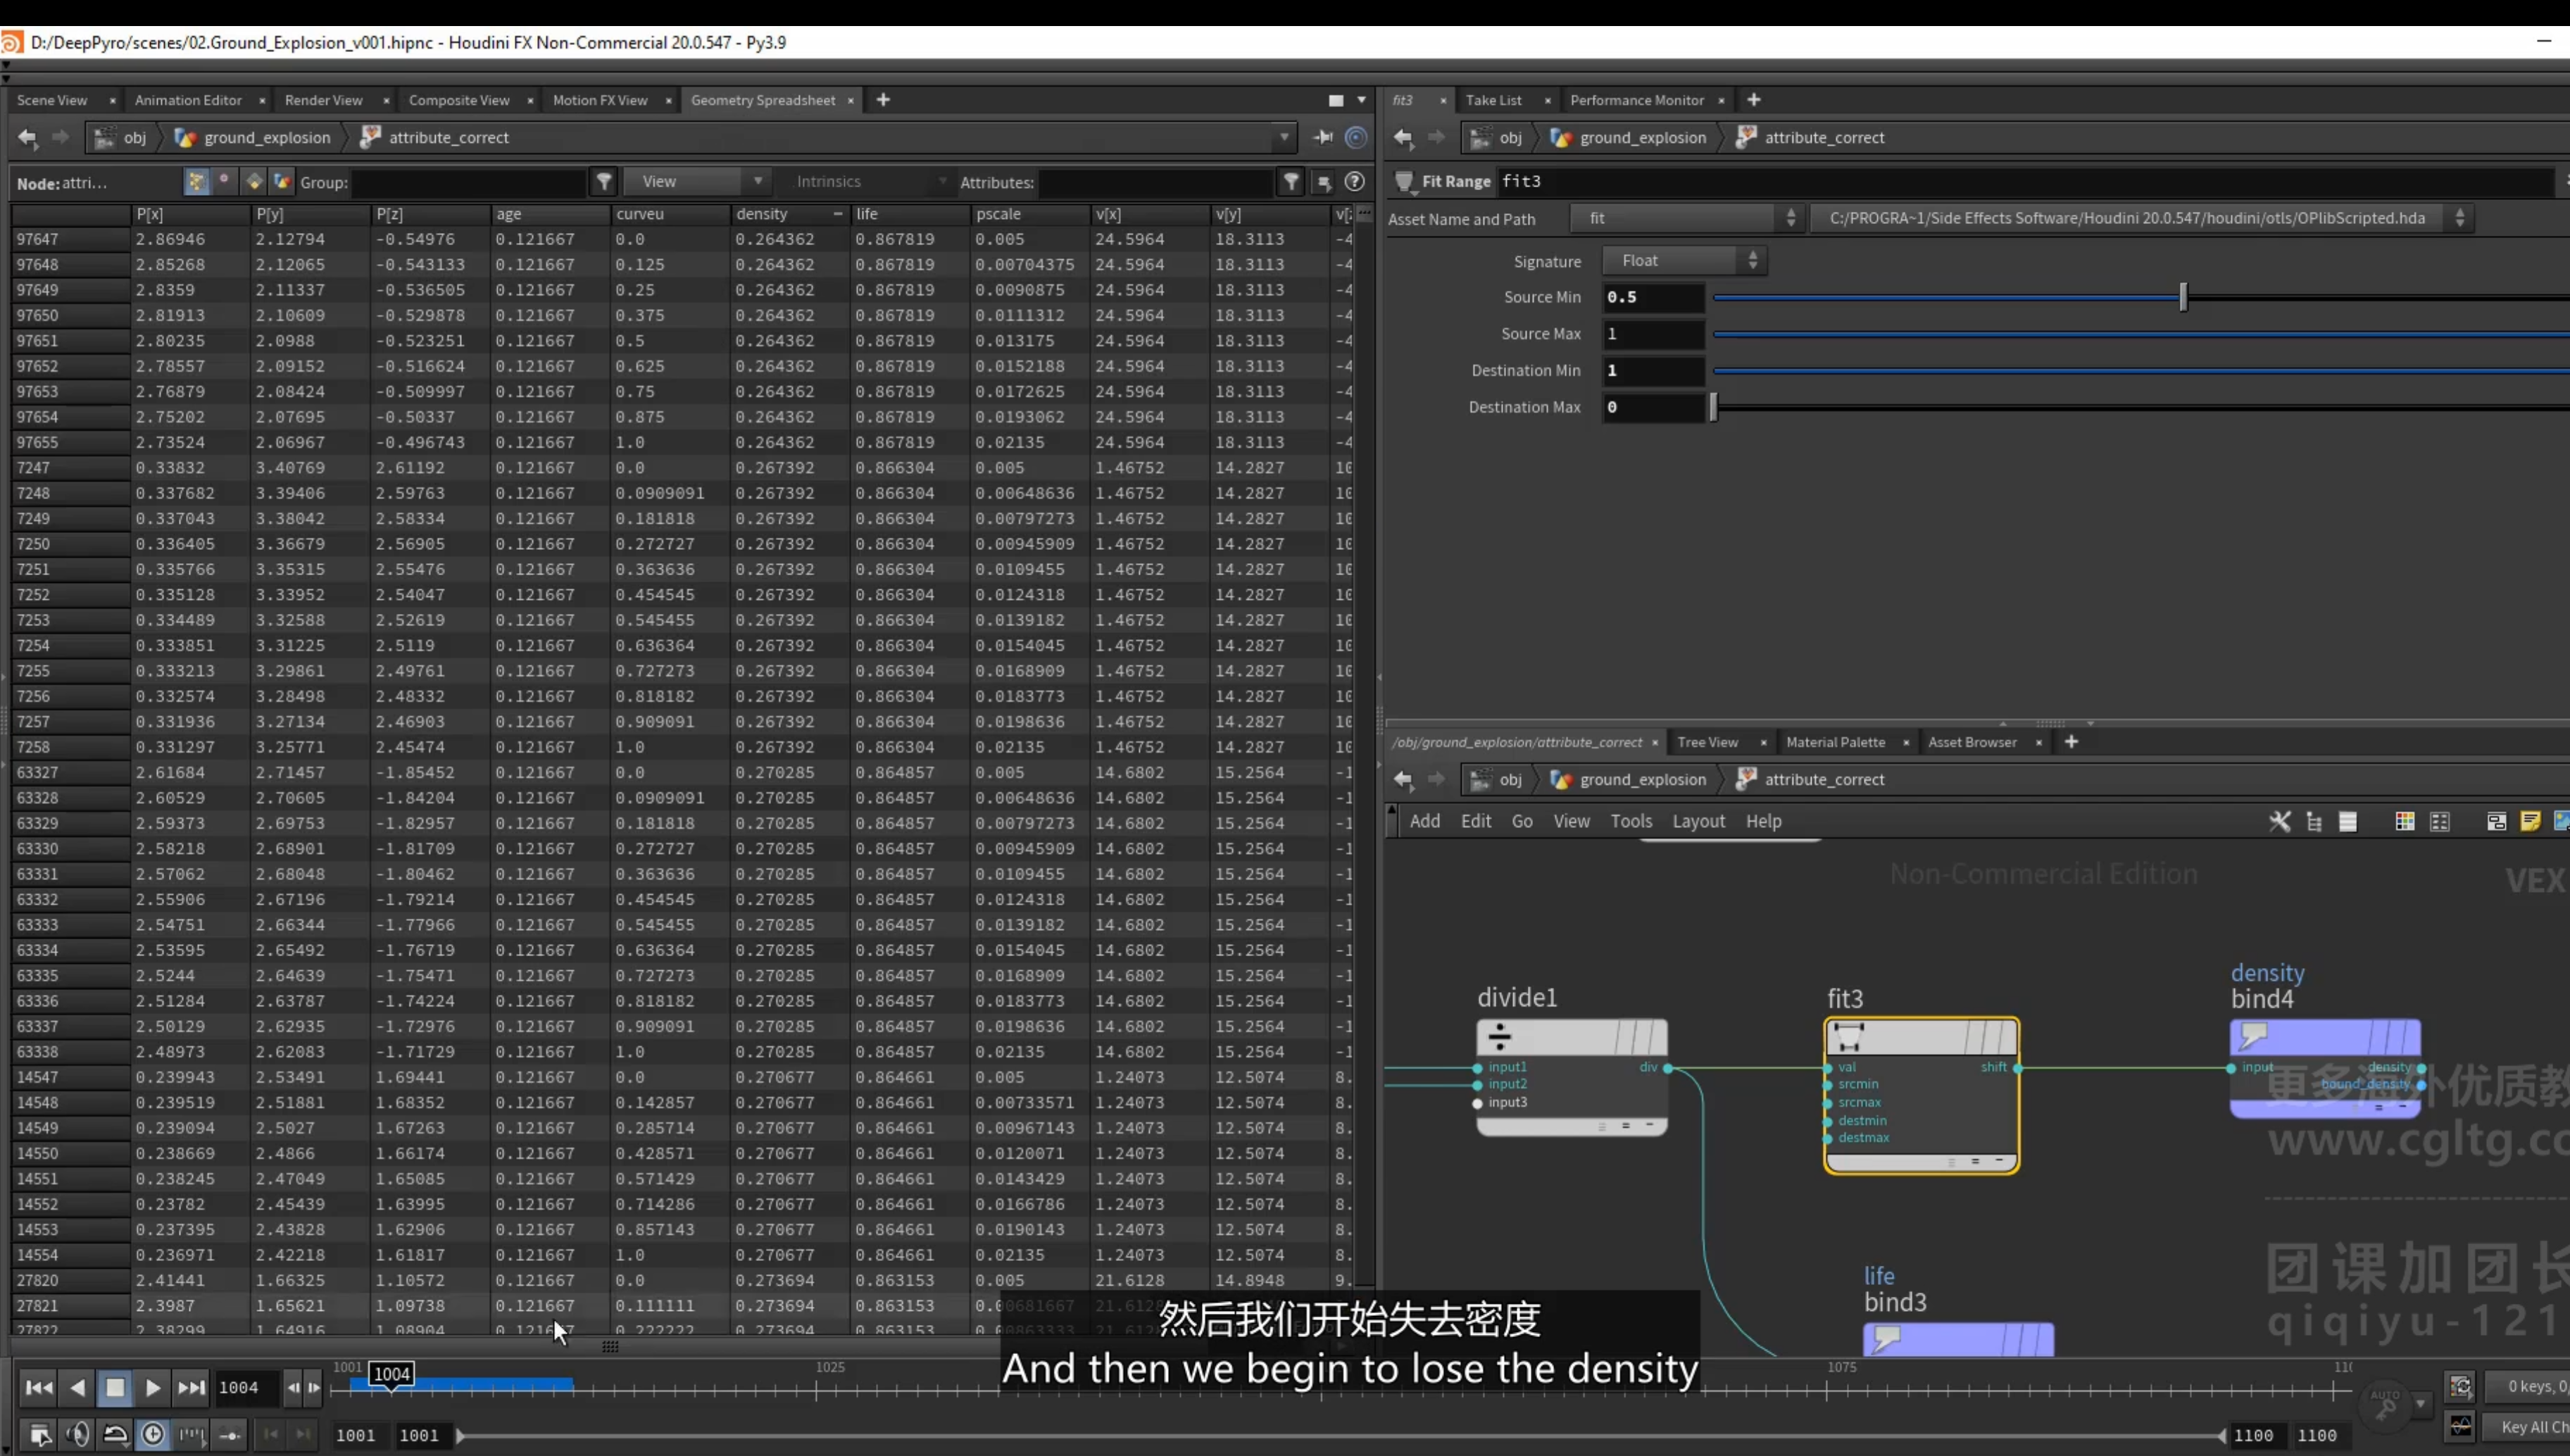The image size is (2570, 1456).
Task: Switch to the Scene View tab
Action: pos(52,100)
